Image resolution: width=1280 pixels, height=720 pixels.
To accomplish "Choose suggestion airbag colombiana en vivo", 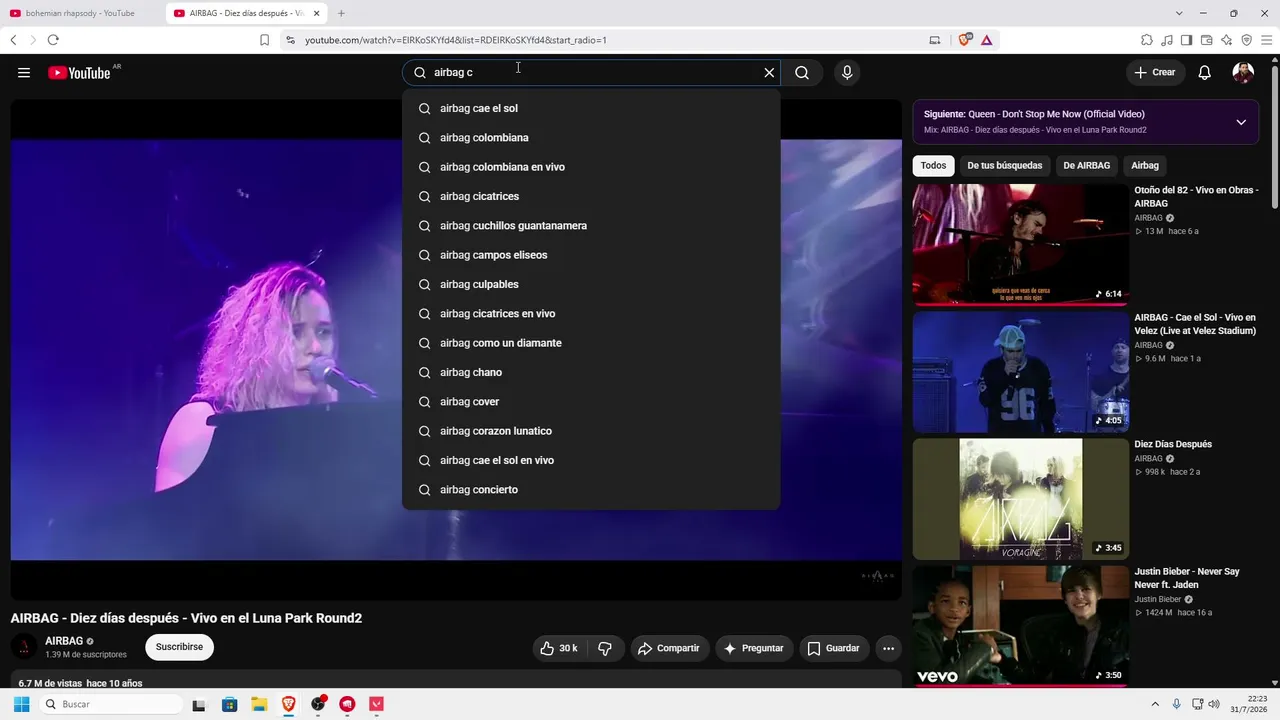I will tap(591, 167).
